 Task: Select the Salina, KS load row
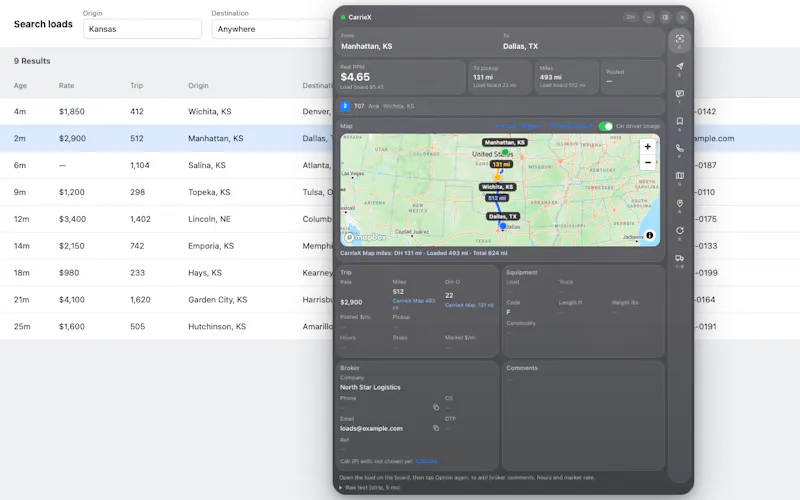[166, 165]
